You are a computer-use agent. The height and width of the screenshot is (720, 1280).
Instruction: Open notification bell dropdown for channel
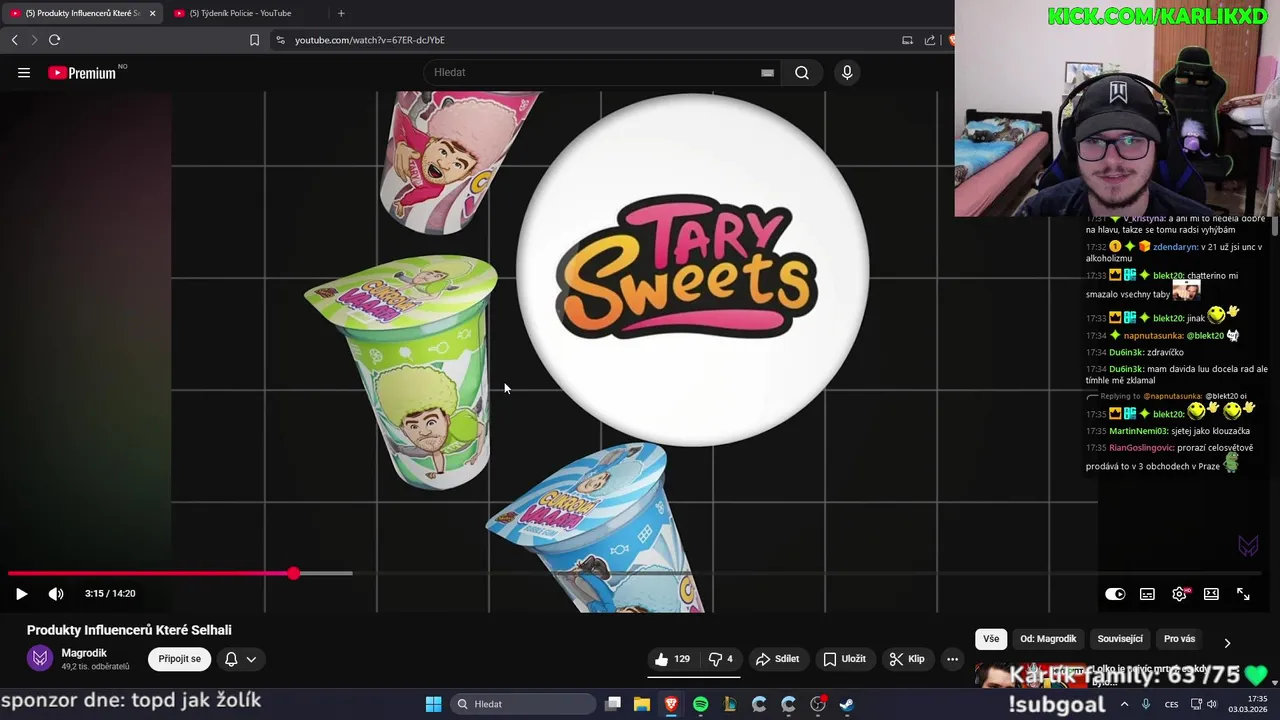(x=240, y=659)
